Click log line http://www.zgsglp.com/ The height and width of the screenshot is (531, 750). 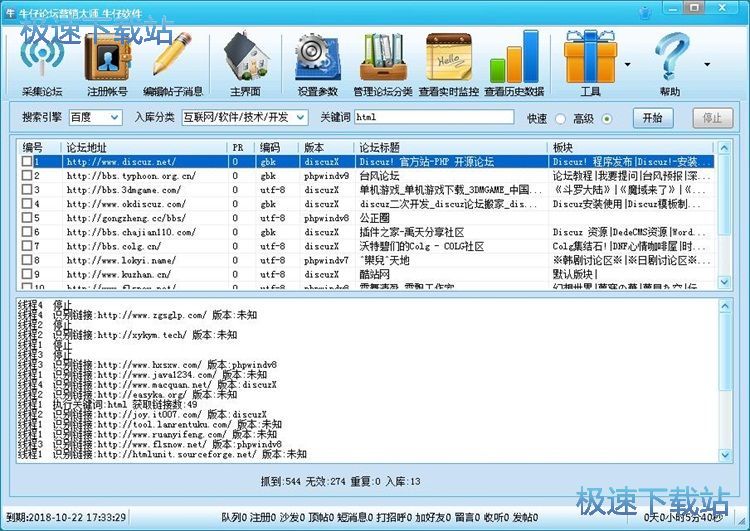click(x=137, y=315)
